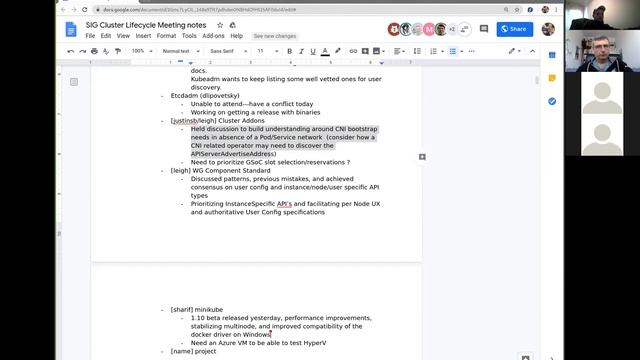Viewport: 640px width, 360px height.
Task: Open the collaborator chat icon
Action: pos(464,29)
